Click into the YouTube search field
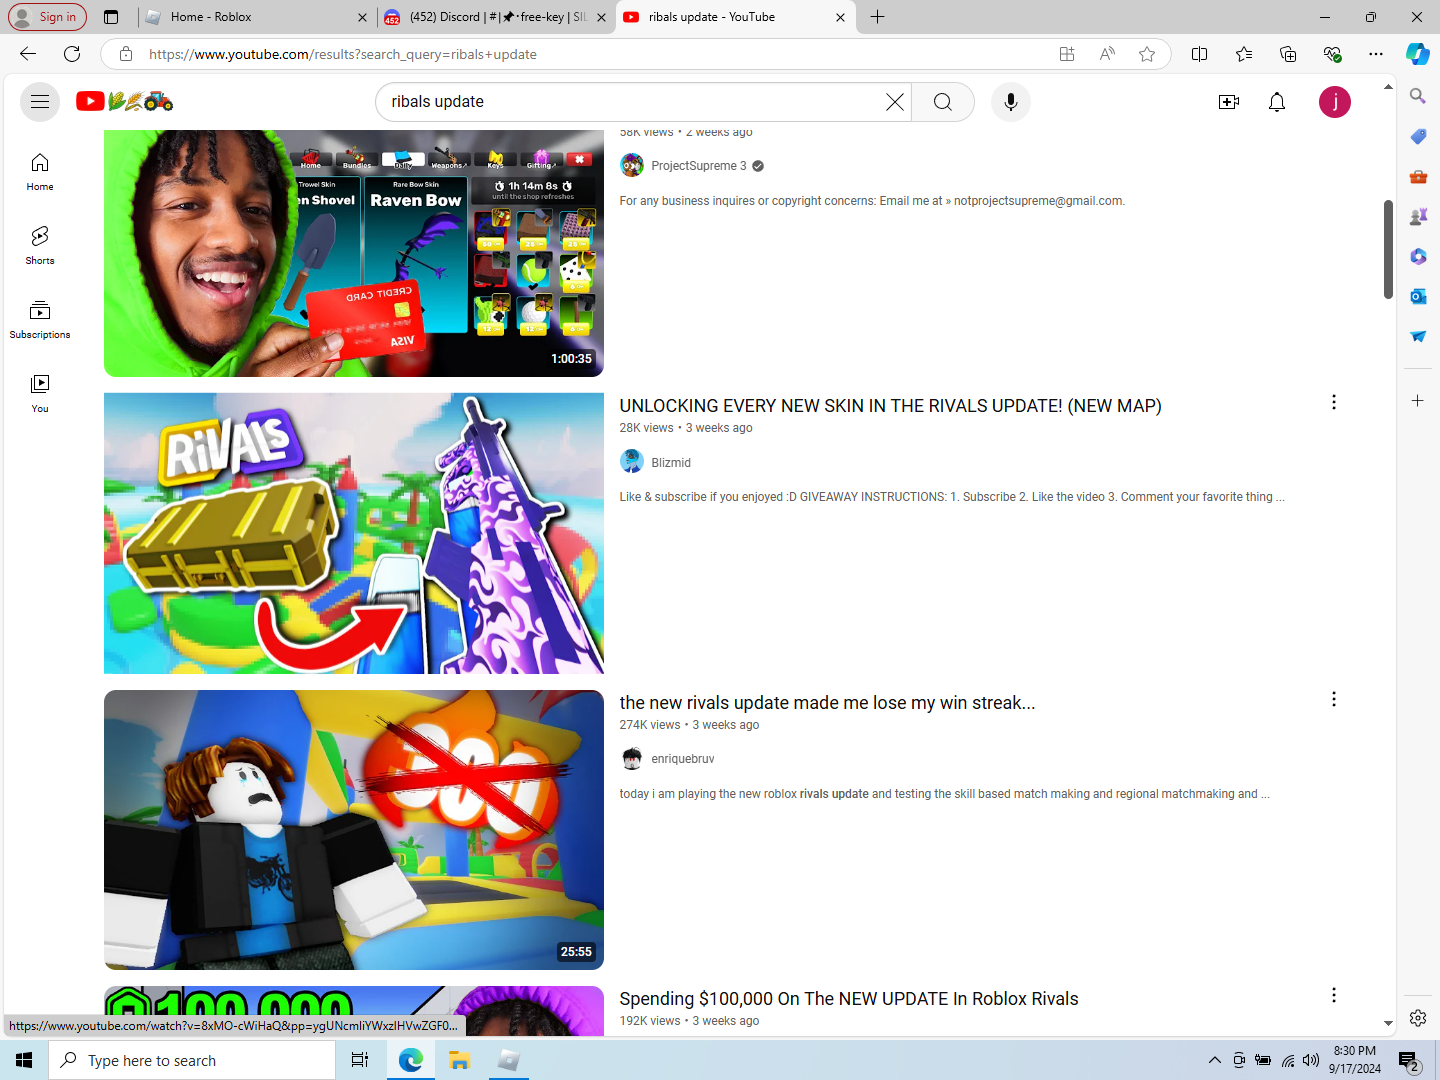Screen dimensions: 1440x1080 (x=630, y=102)
